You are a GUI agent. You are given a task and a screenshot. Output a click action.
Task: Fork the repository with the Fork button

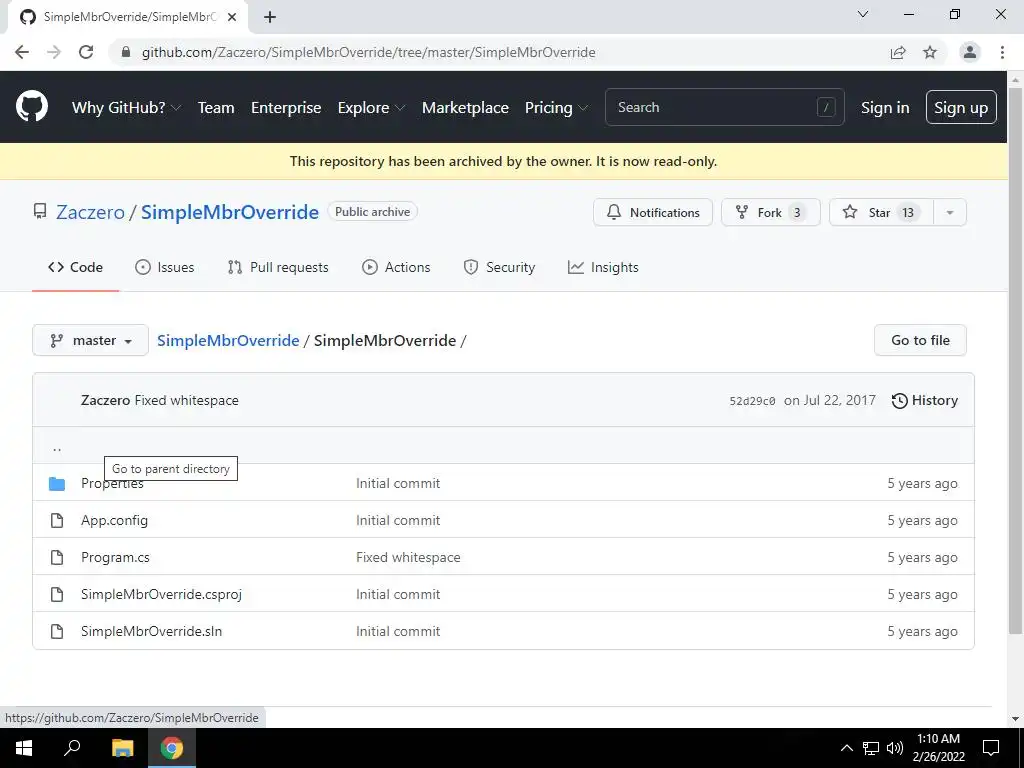pyautogui.click(x=771, y=212)
